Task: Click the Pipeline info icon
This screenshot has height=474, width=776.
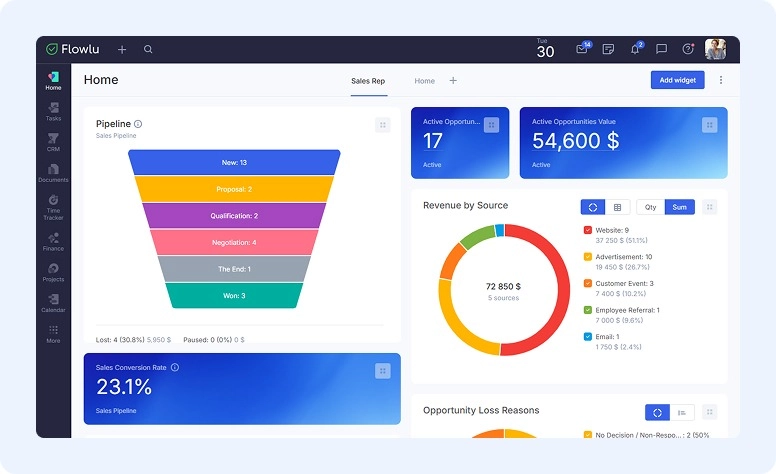Action: tap(138, 124)
